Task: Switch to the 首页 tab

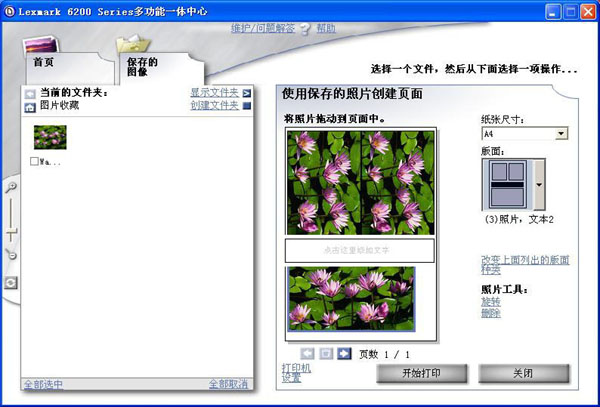Action: (44, 62)
